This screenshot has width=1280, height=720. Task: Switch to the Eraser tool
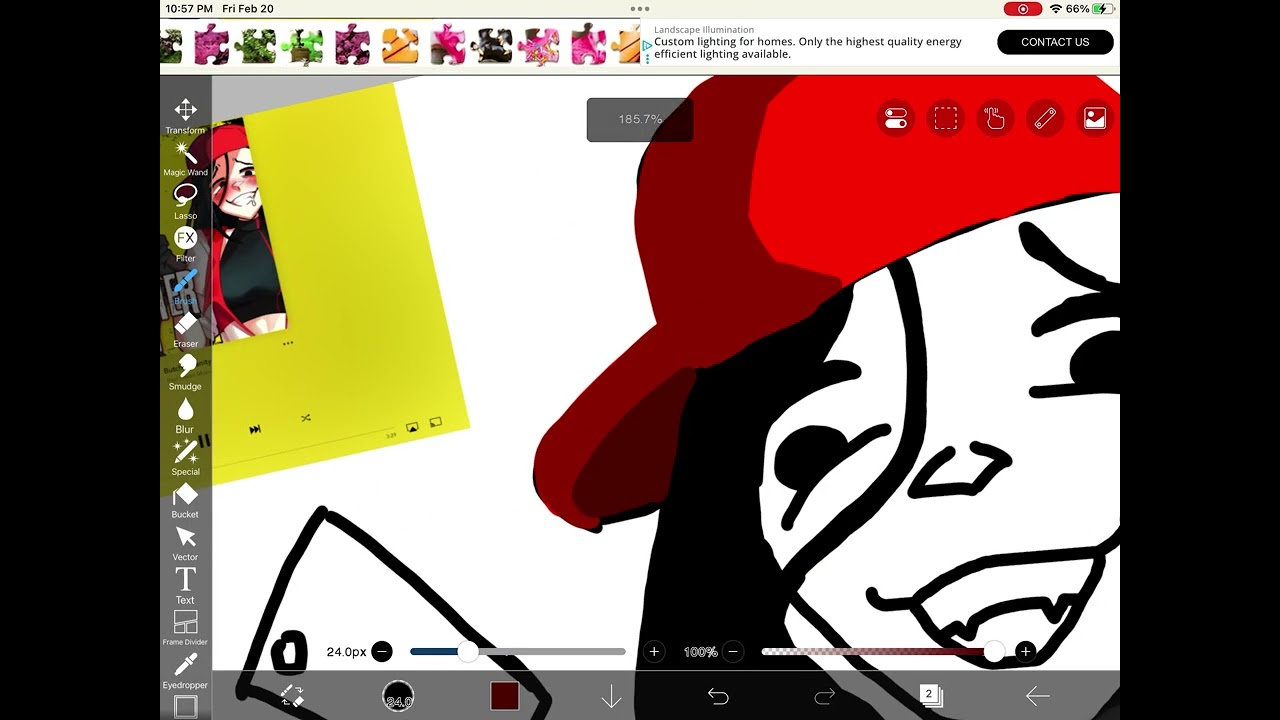coord(185,330)
